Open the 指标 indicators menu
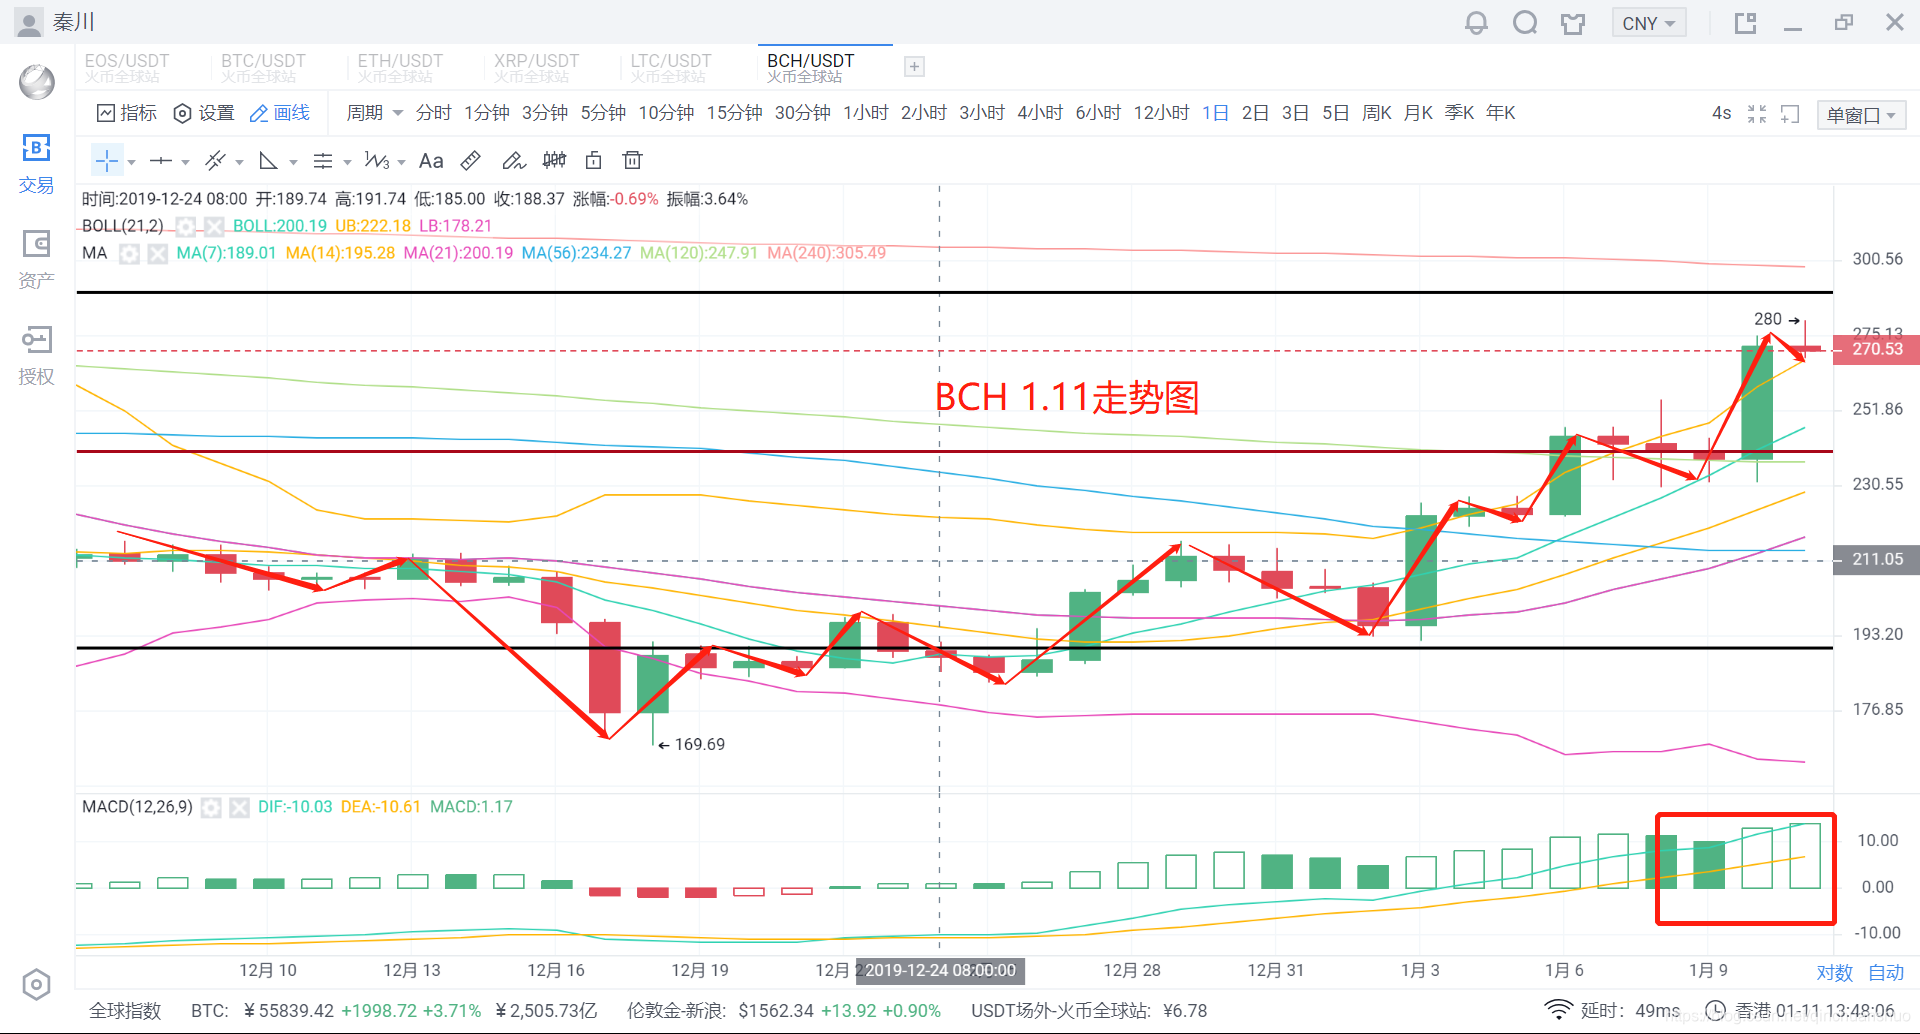The width and height of the screenshot is (1920, 1034). coord(127,113)
